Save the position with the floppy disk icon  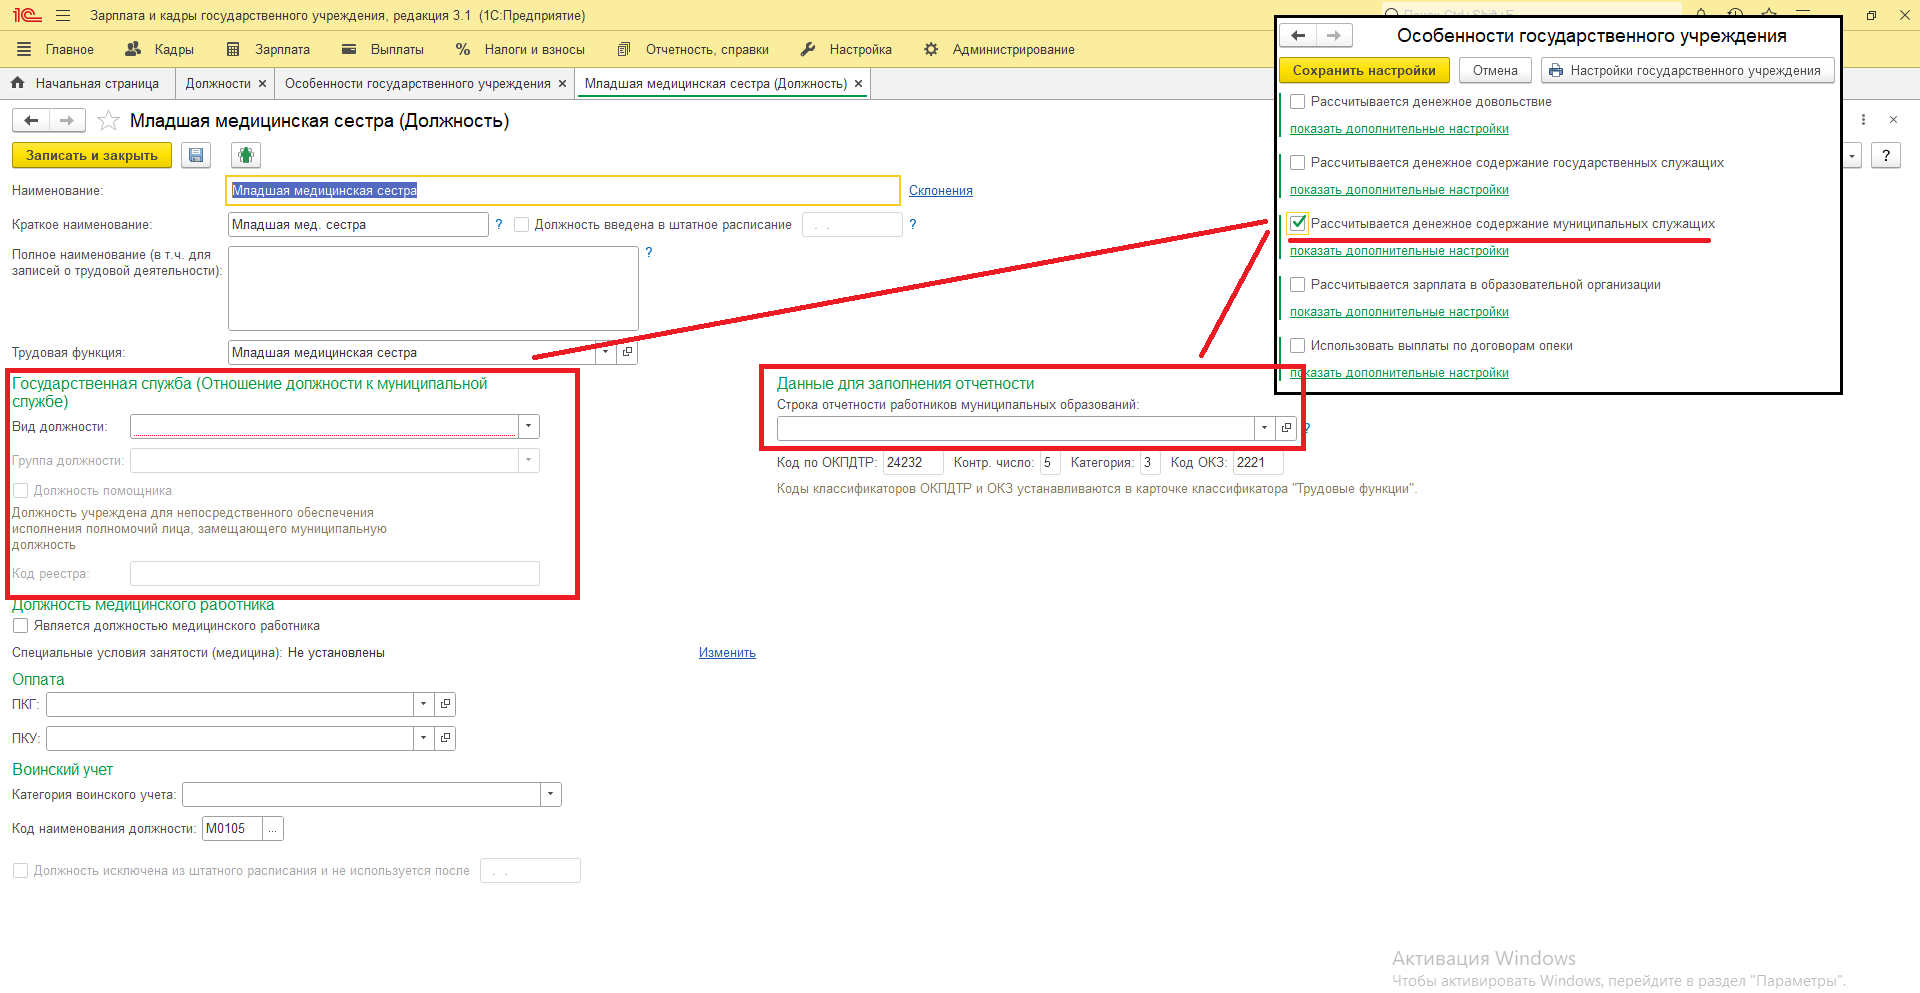coord(196,155)
